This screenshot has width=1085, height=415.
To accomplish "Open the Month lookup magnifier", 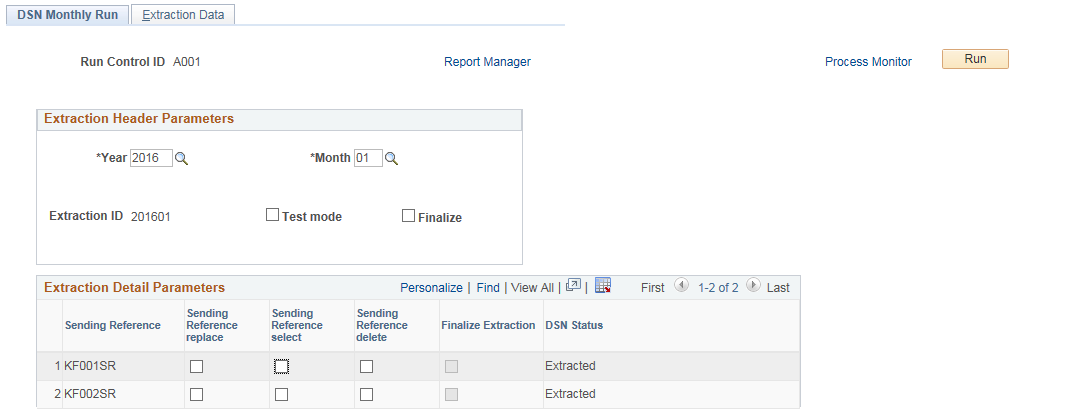I will pyautogui.click(x=392, y=158).
